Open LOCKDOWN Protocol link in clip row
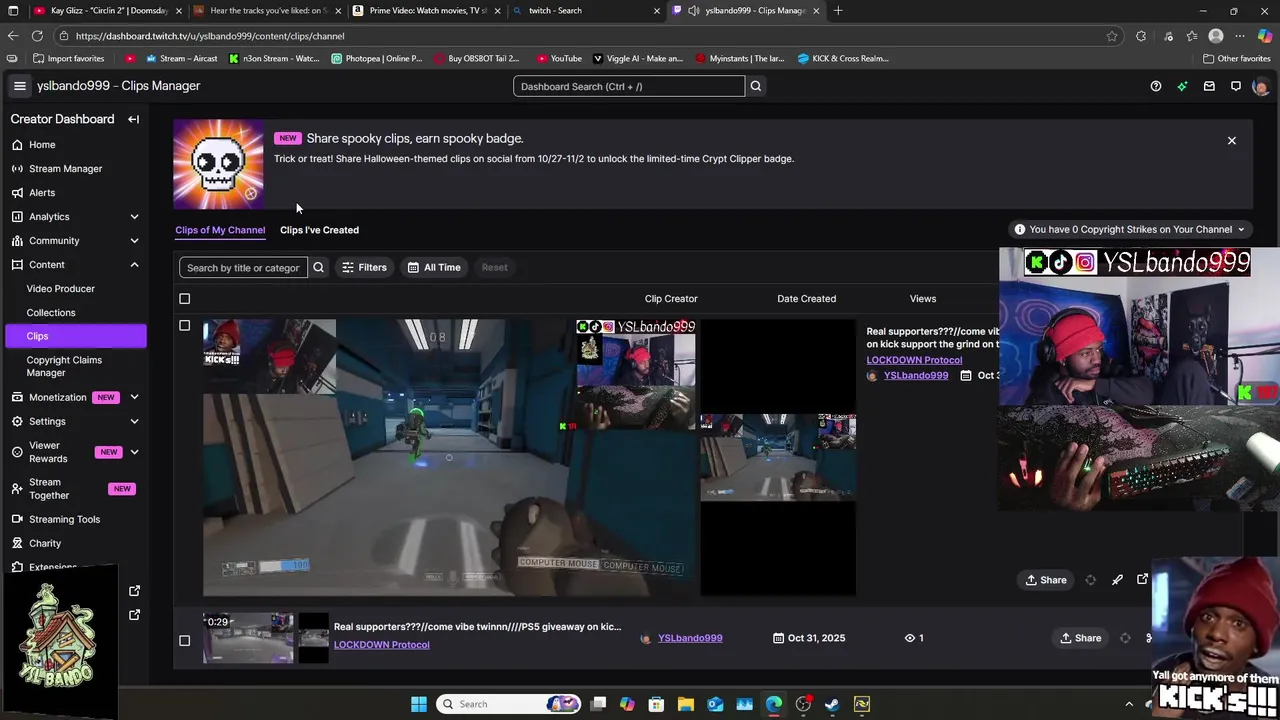This screenshot has height=720, width=1280. tap(381, 645)
